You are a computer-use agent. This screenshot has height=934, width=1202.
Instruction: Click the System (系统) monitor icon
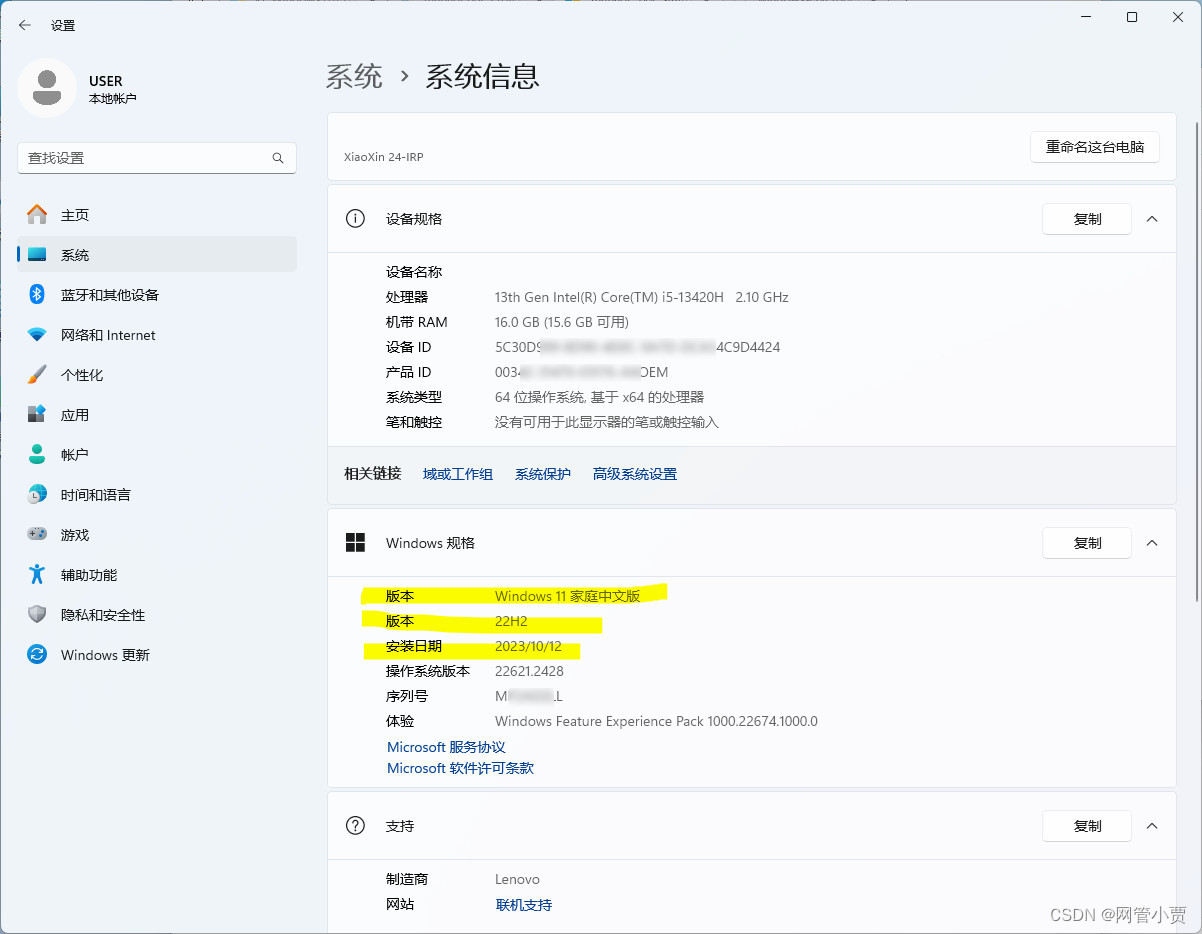pyautogui.click(x=37, y=255)
